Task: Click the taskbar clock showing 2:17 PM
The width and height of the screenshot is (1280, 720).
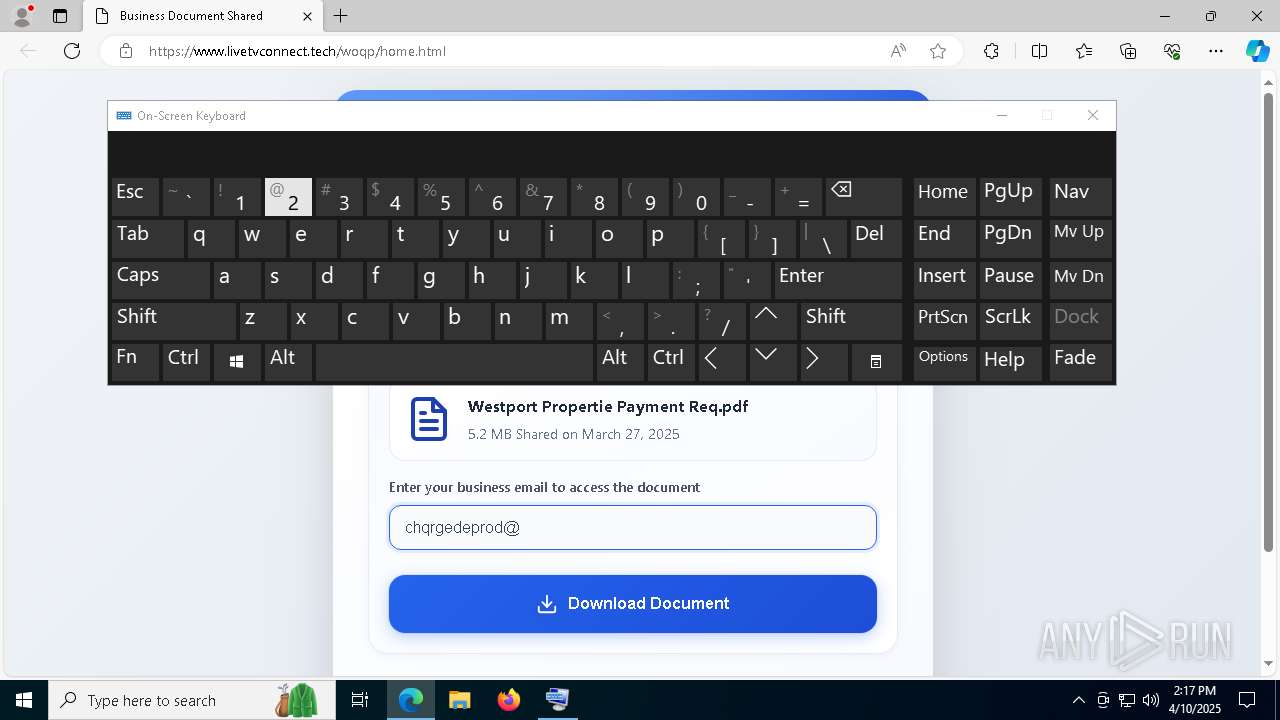Action: (1195, 700)
